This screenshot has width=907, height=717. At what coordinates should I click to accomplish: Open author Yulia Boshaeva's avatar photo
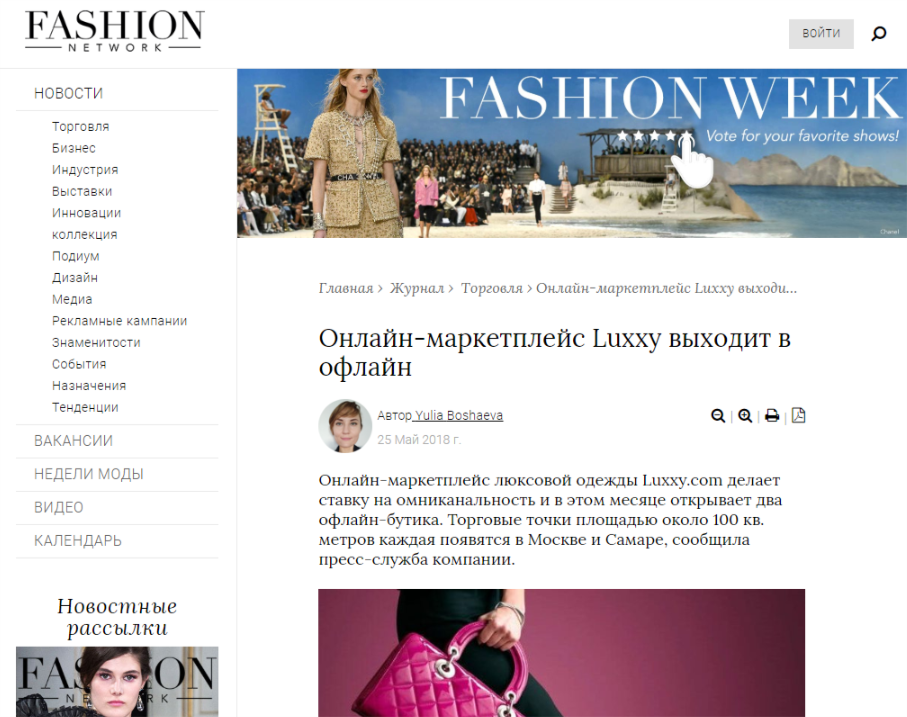click(345, 426)
